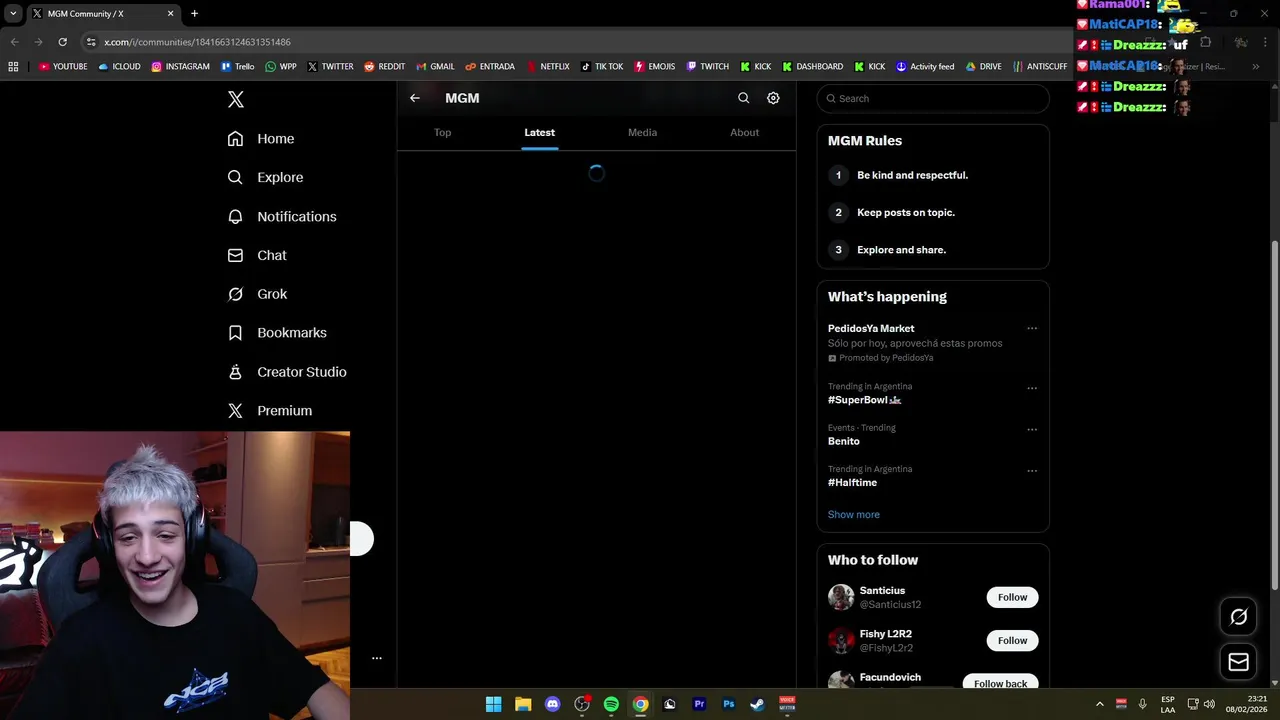The image size is (1280, 720).
Task: Open the TIK TOK bookmark
Action: (x=602, y=67)
